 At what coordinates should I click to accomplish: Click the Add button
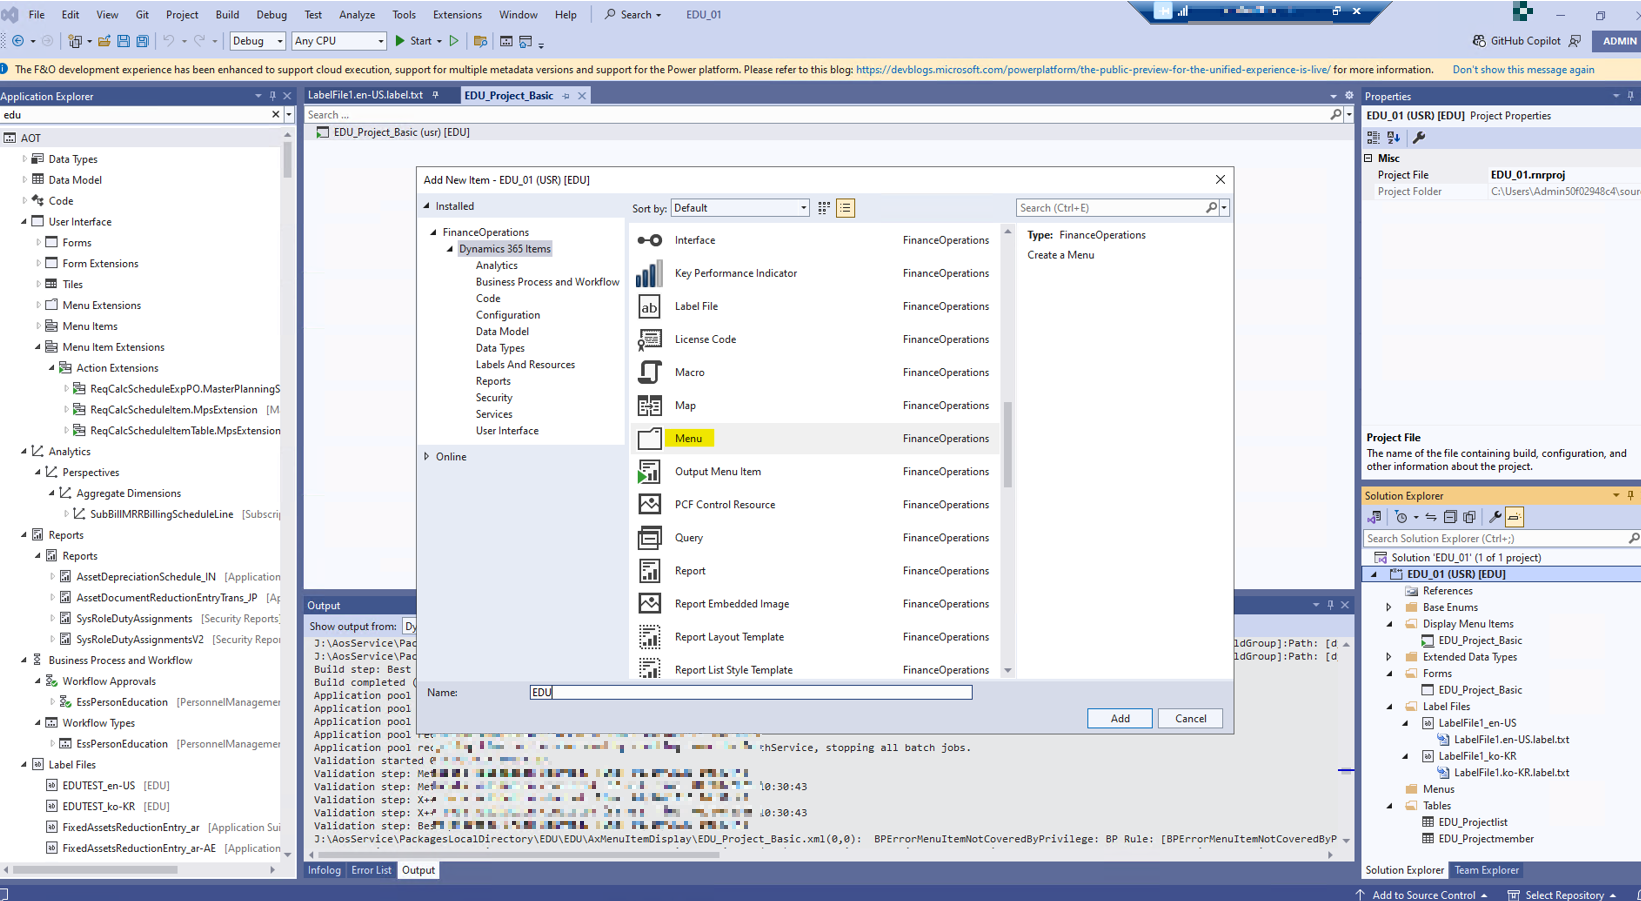(1120, 718)
